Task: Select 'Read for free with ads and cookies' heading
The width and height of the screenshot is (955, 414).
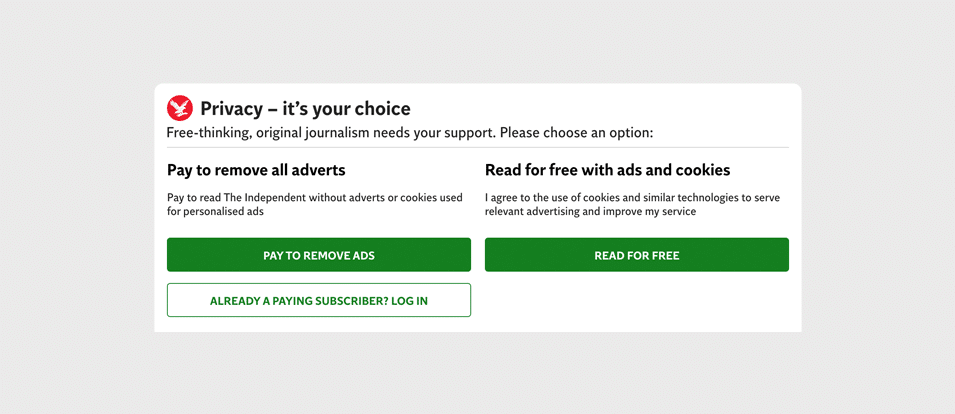Action: [607, 170]
